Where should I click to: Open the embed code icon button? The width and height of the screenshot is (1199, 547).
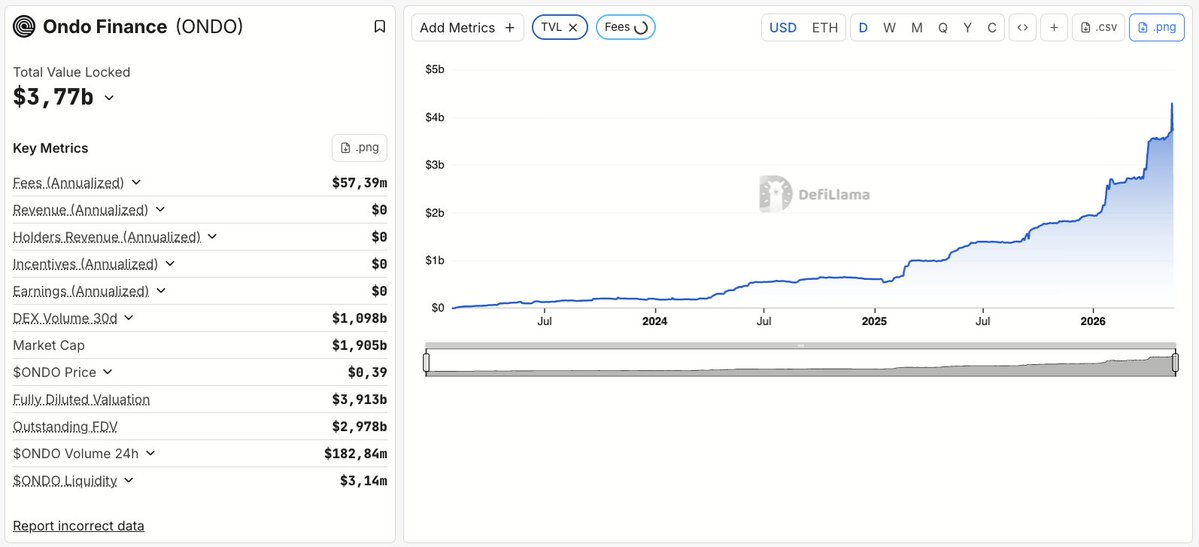point(1022,28)
